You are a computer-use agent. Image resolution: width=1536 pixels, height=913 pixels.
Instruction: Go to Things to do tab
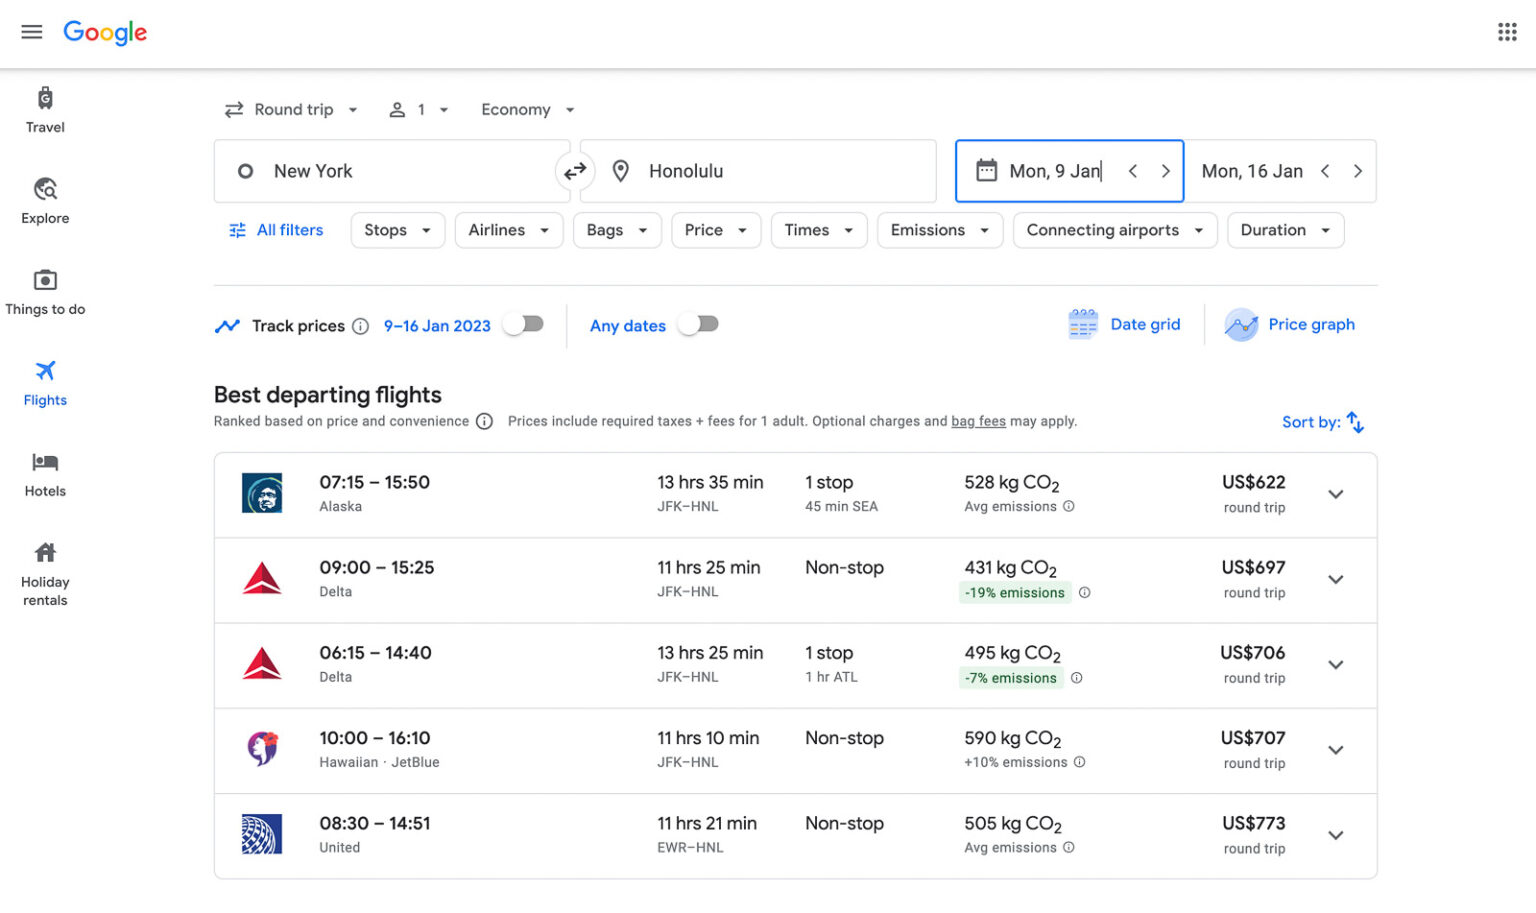pyautogui.click(x=45, y=291)
